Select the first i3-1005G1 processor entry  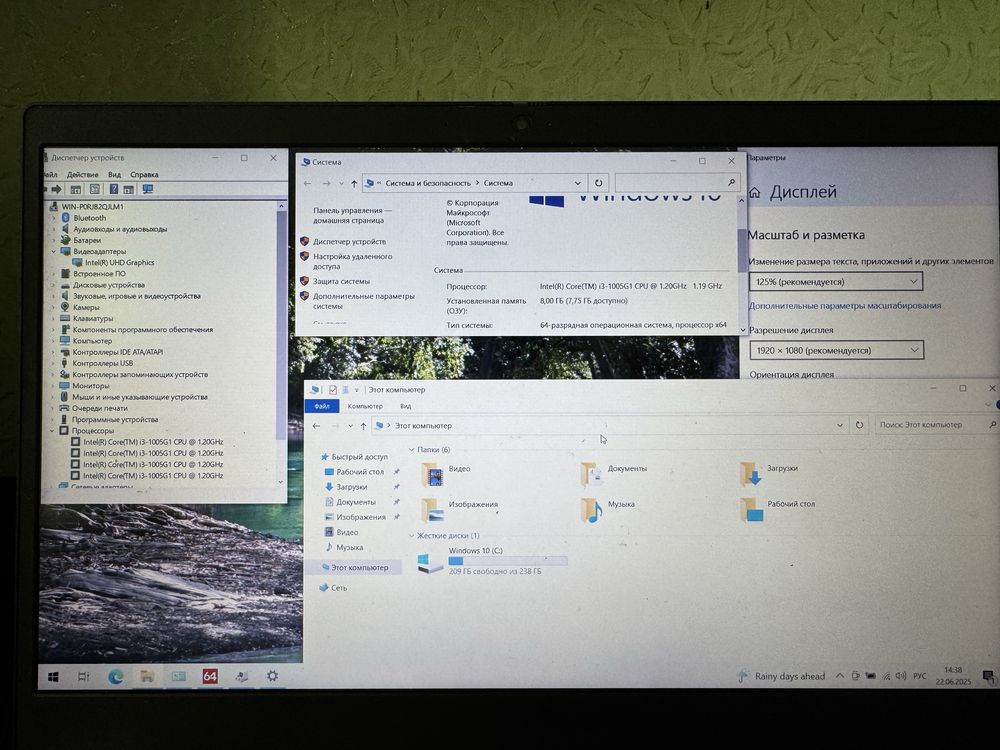pyautogui.click(x=152, y=442)
